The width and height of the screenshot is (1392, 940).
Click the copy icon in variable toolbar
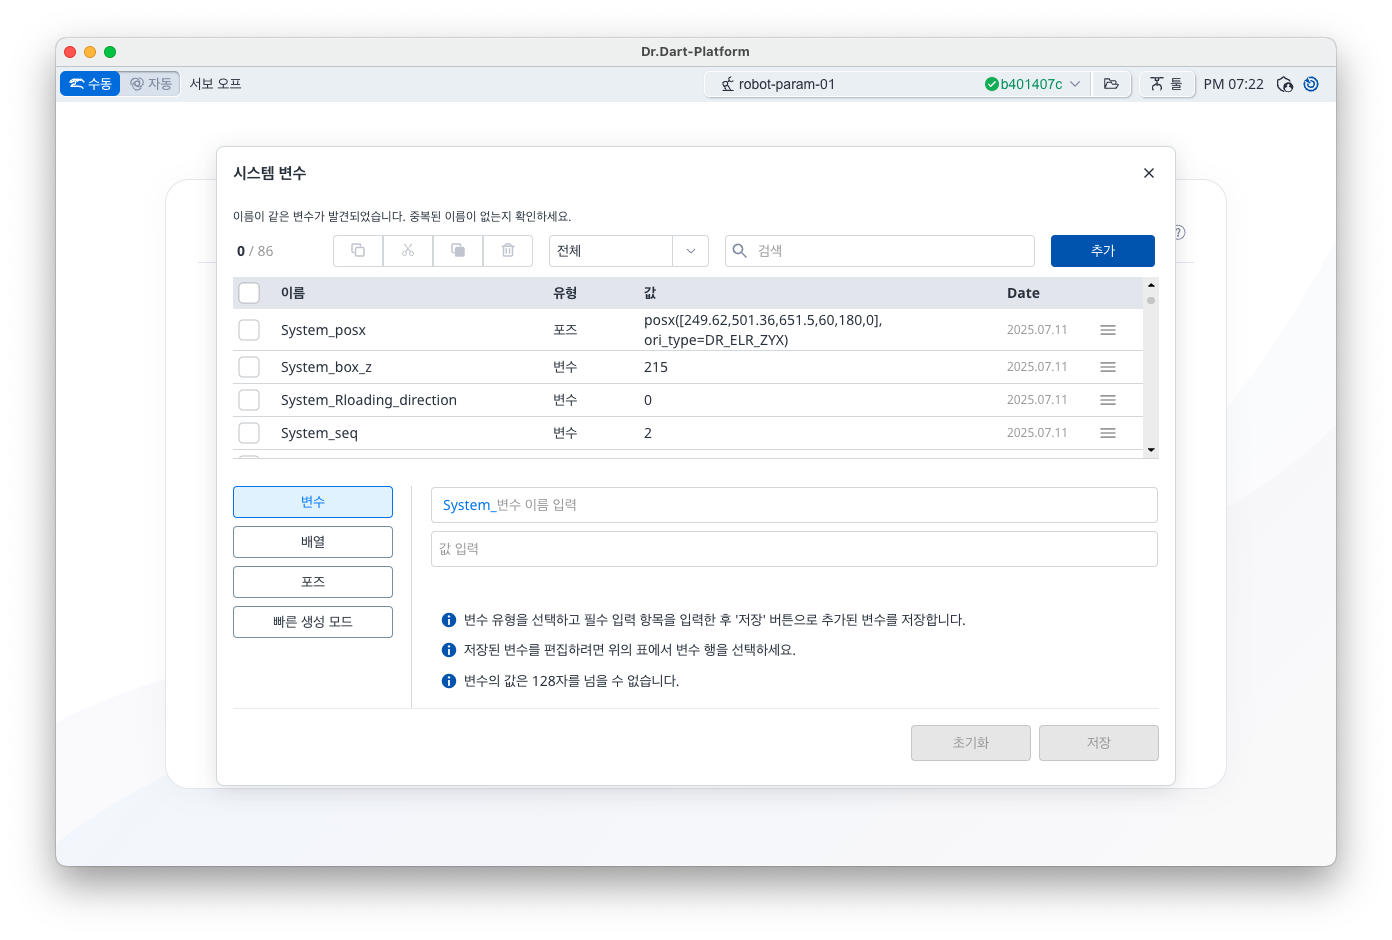point(358,251)
